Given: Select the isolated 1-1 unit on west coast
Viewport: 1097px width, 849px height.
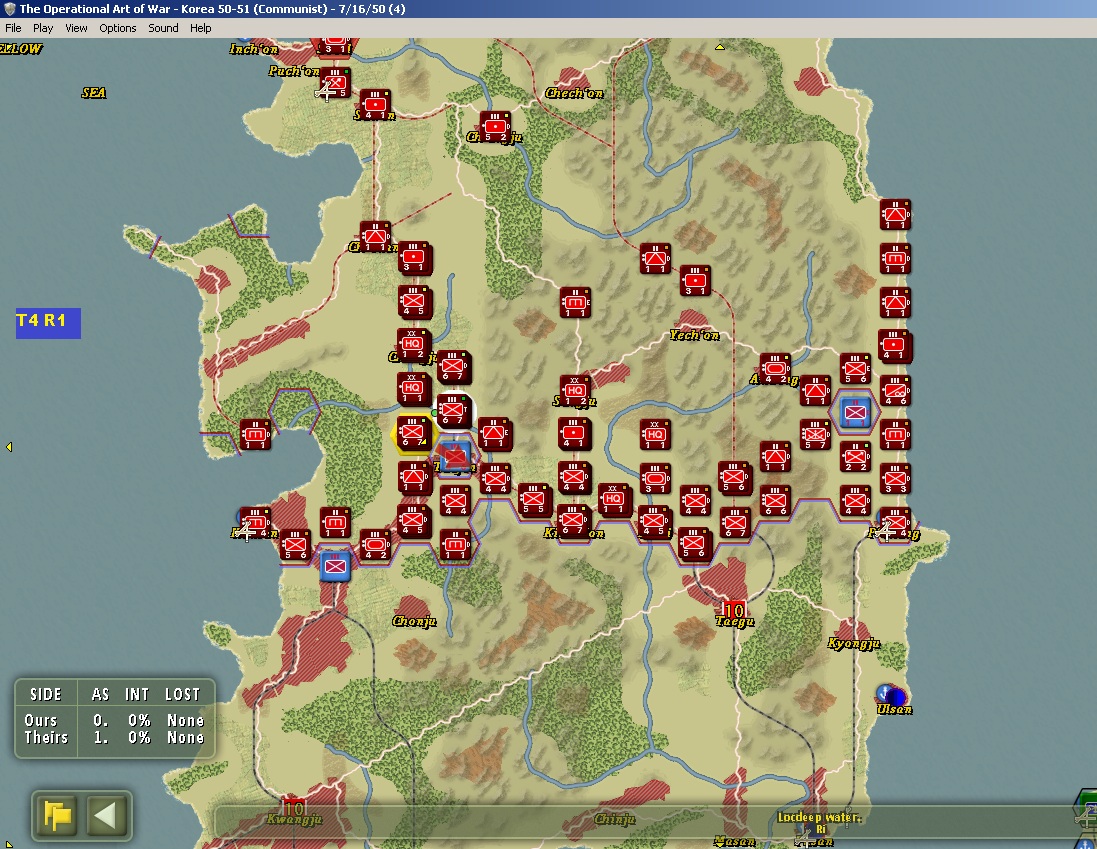Looking at the screenshot, I should [x=255, y=435].
